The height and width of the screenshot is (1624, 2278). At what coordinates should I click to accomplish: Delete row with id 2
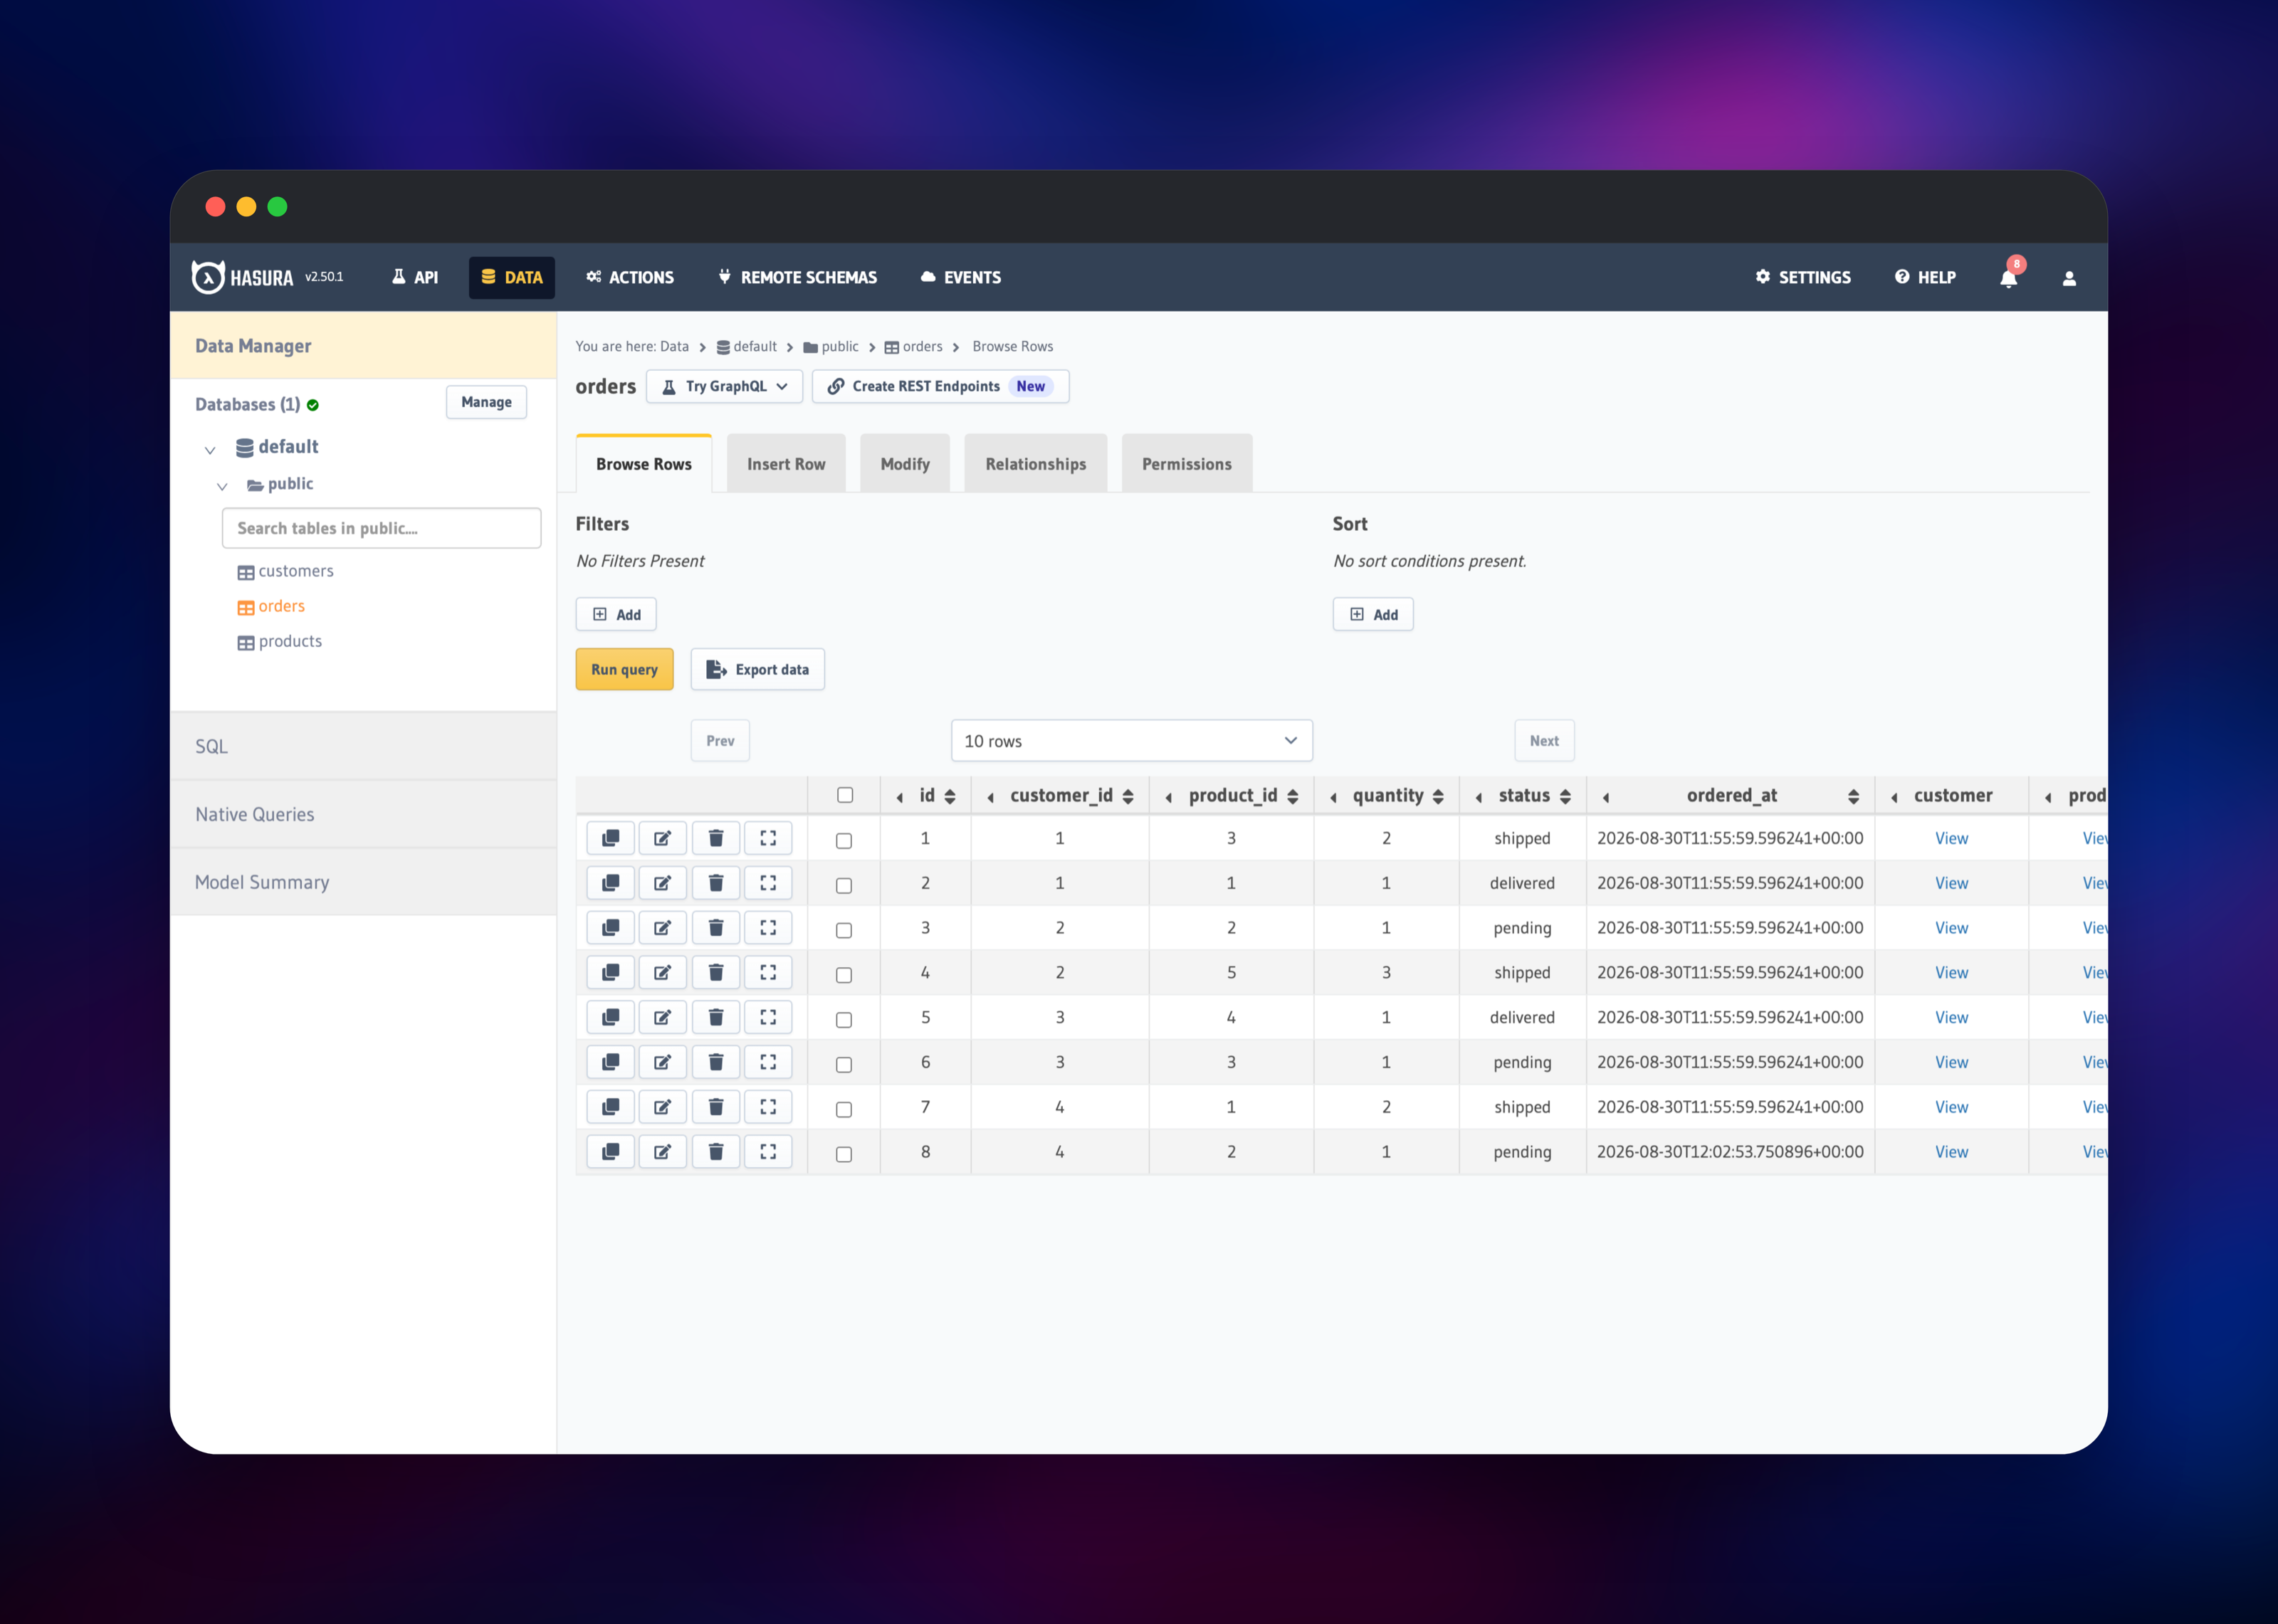pos(716,883)
